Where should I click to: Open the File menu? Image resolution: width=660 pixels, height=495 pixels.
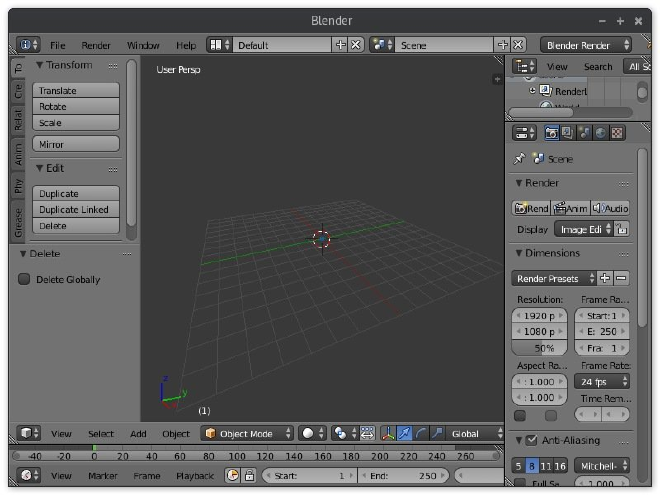click(58, 45)
